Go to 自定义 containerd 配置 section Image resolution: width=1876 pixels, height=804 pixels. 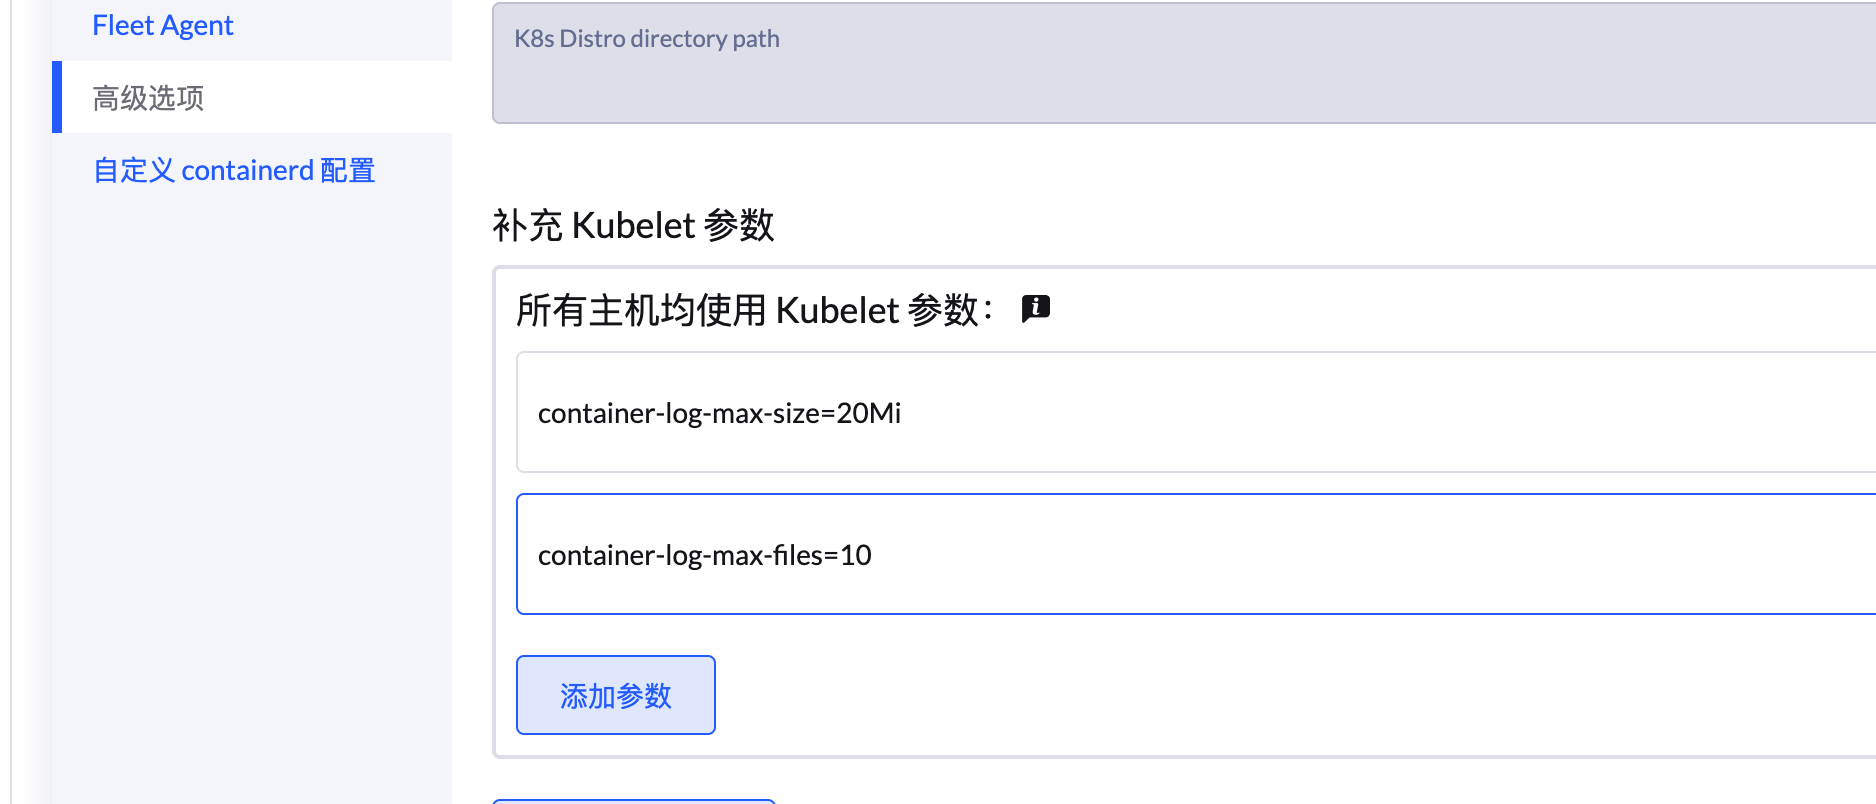[x=233, y=170]
